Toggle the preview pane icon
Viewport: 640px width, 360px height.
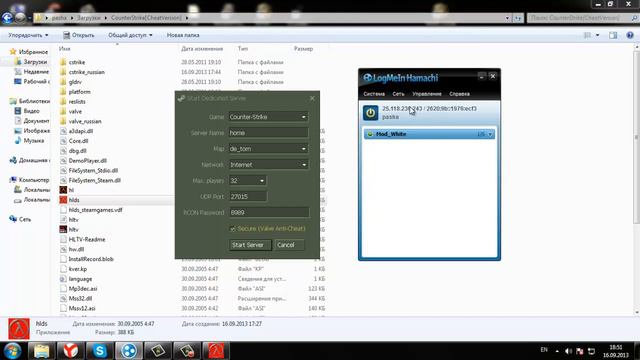tap(613, 35)
